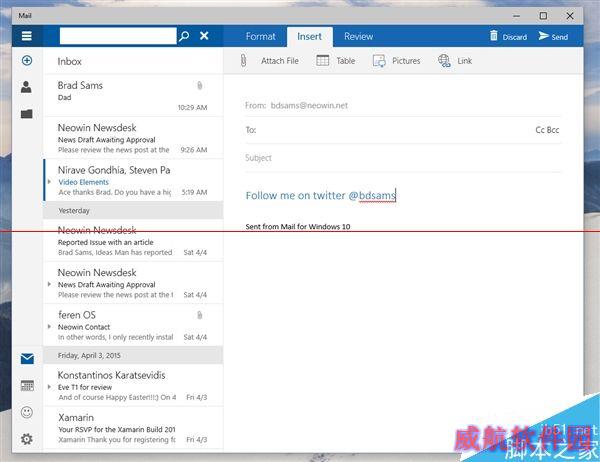This screenshot has height=462, width=600.
Task: Click the Subject field
Action: (403, 158)
